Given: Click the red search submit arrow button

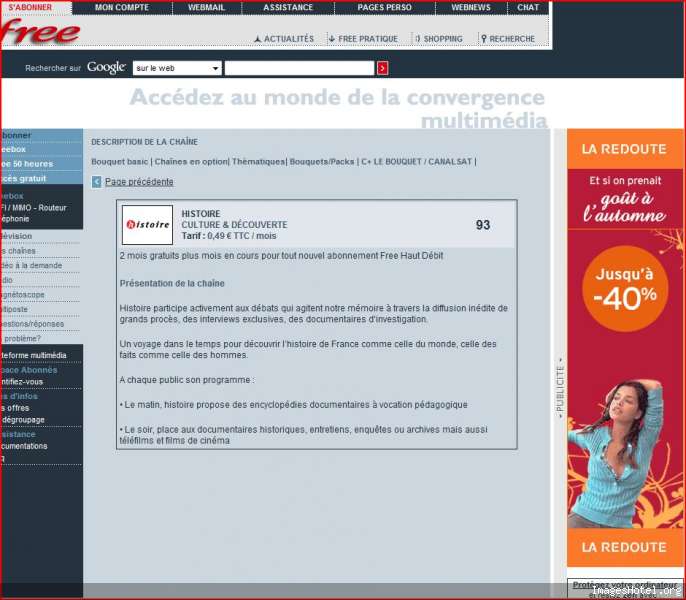Looking at the screenshot, I should coord(382,68).
